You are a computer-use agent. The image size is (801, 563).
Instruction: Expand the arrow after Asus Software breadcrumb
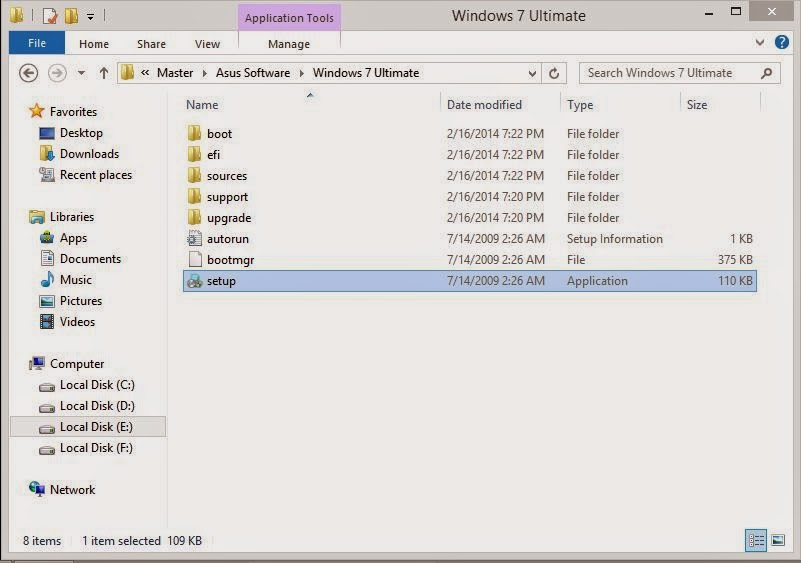click(301, 74)
